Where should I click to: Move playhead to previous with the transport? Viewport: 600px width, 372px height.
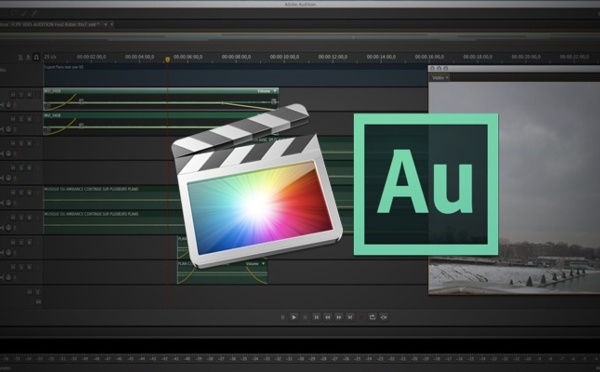point(316,317)
